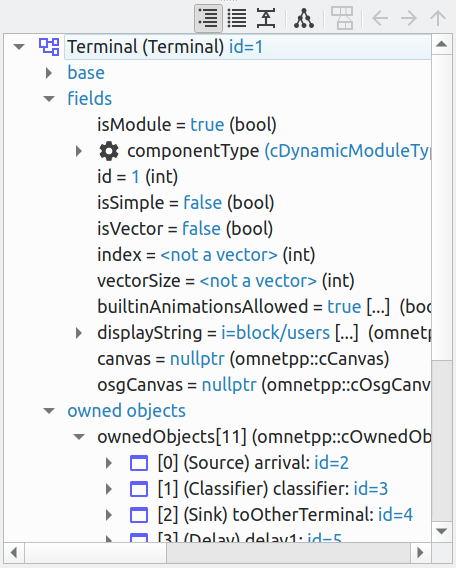456x568 pixels.
Task: Collapse the fields section
Action: tap(49, 99)
